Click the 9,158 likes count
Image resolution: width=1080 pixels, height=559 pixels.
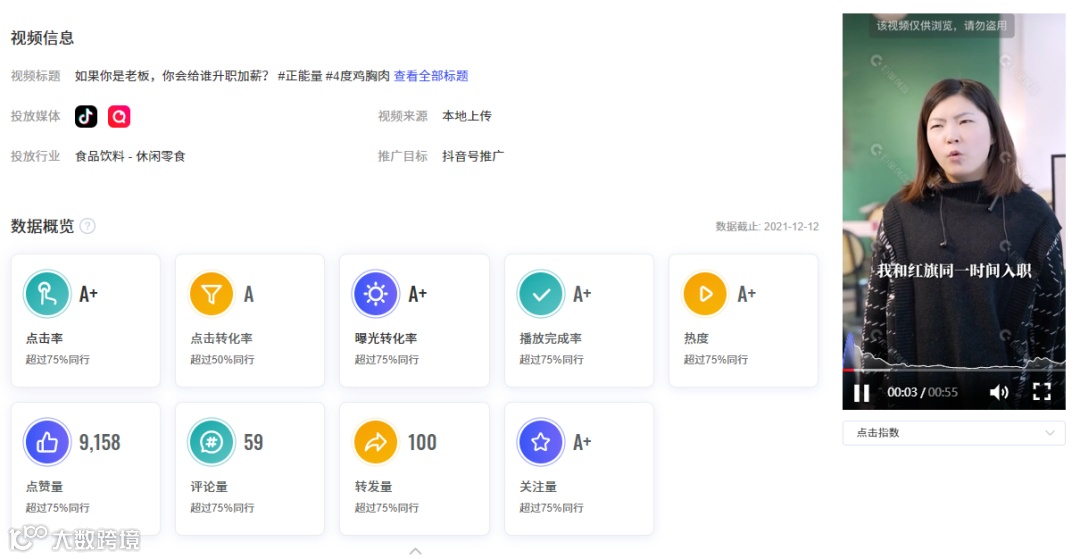[x=100, y=442]
